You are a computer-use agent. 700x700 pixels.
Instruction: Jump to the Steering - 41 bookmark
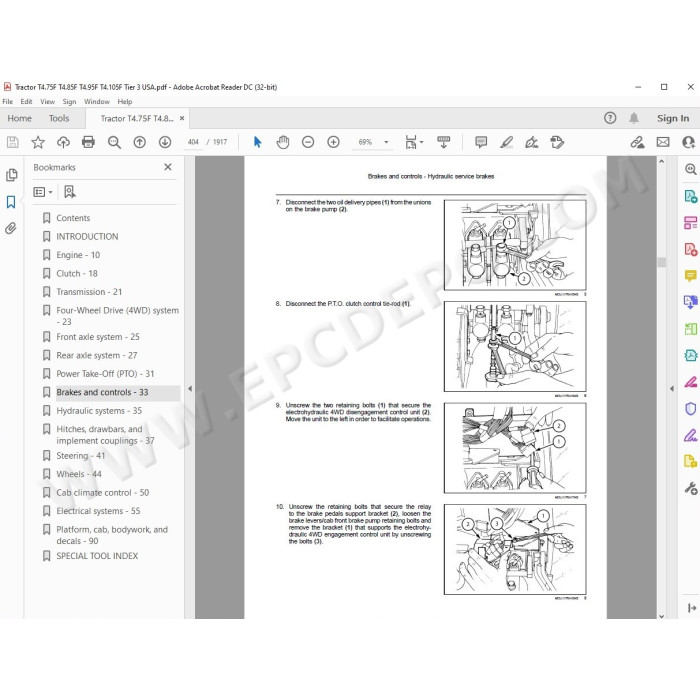(80, 456)
